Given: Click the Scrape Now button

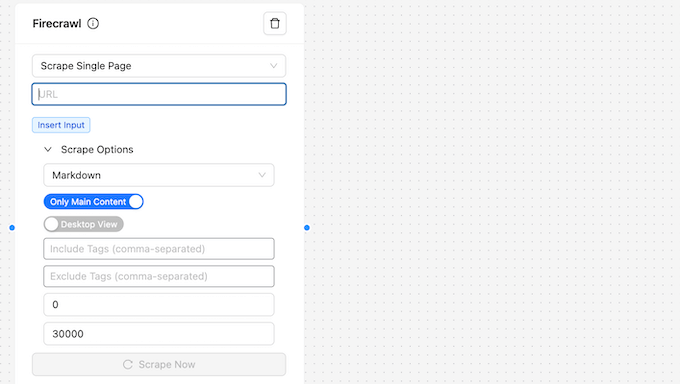Looking at the screenshot, I should 159,364.
